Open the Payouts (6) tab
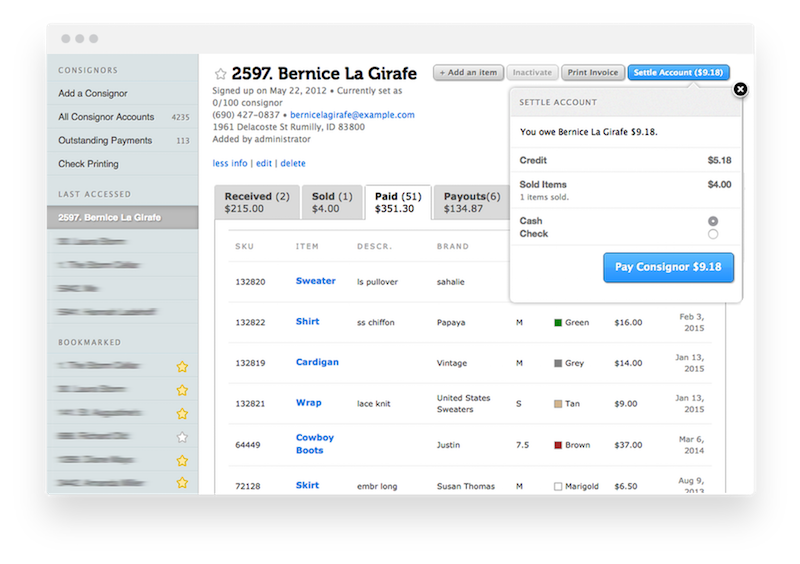The image size is (800, 564). [471, 203]
